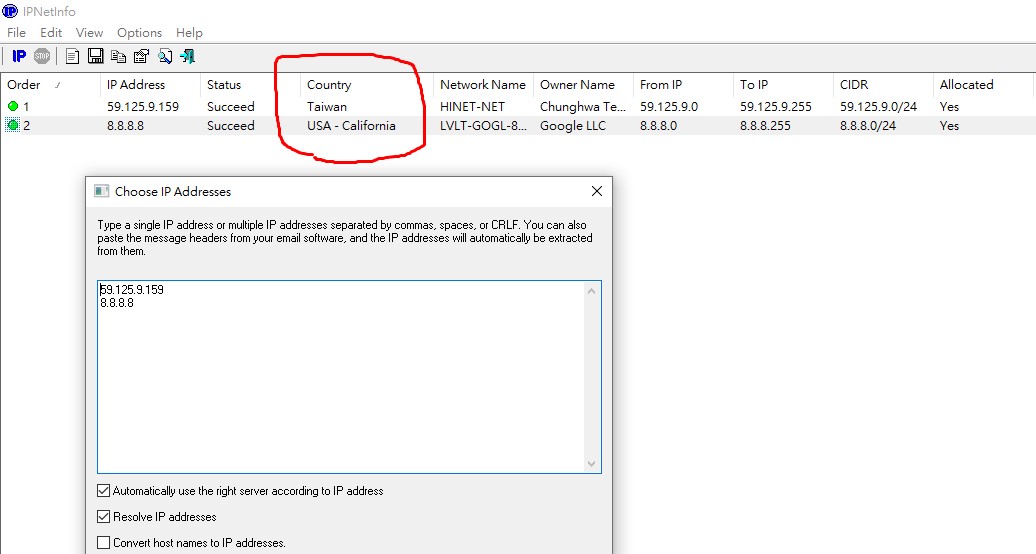
Task: Toggle the Resolve IP addresses checkbox
Action: click(x=104, y=517)
